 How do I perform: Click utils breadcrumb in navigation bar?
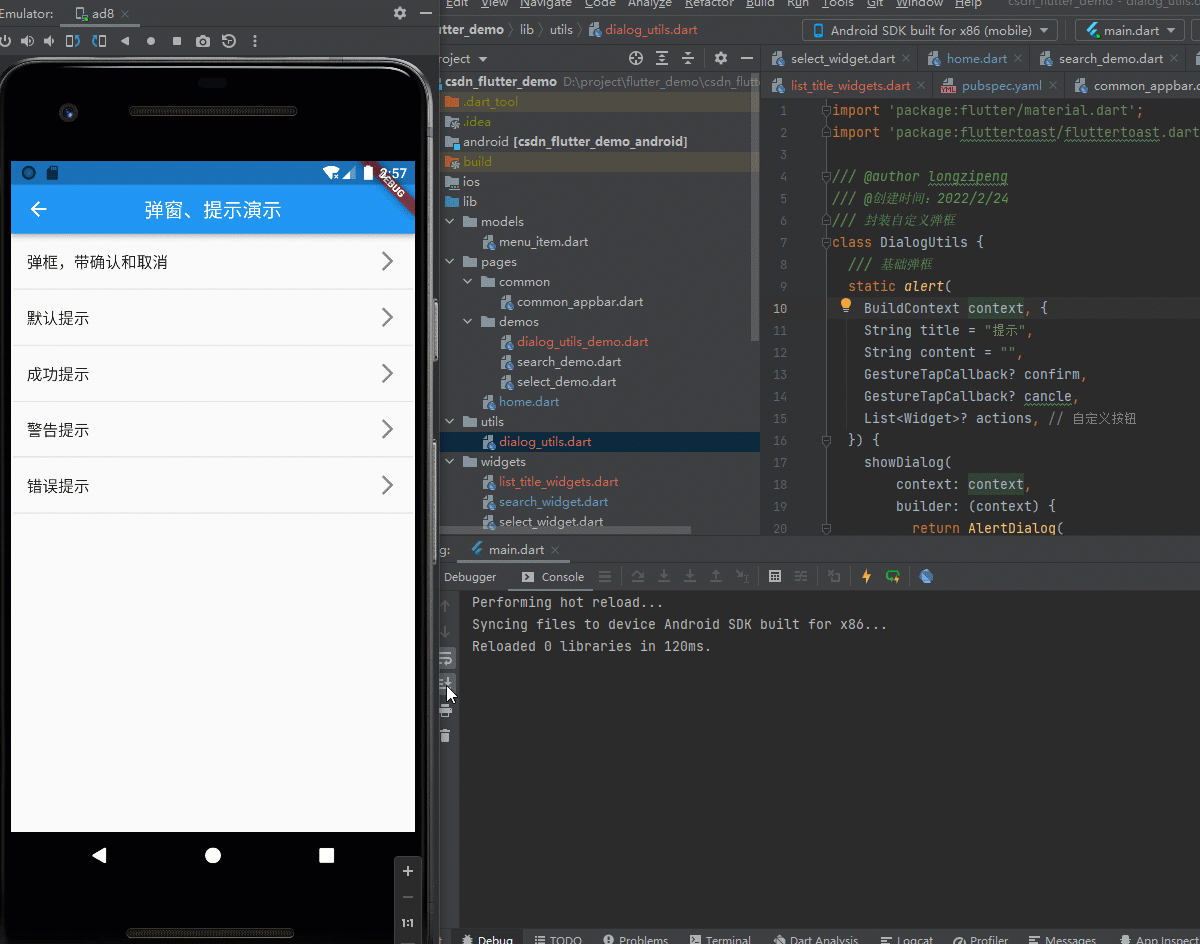tap(561, 30)
